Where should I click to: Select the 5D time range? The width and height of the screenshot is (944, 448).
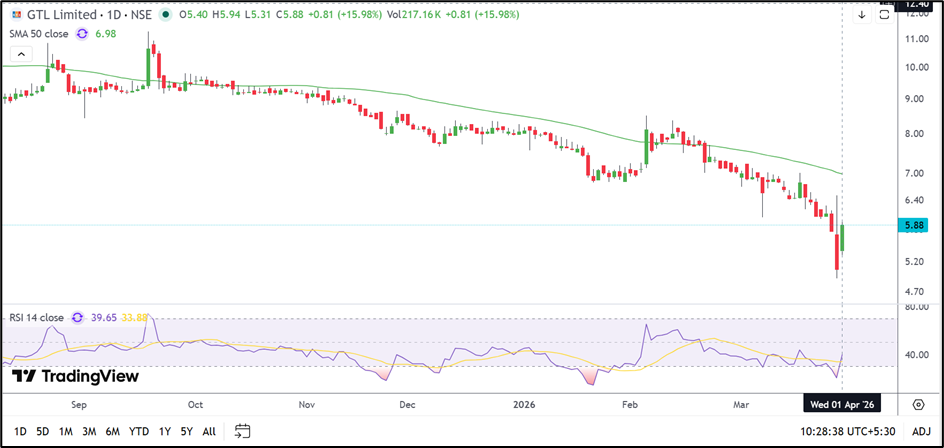(x=43, y=431)
